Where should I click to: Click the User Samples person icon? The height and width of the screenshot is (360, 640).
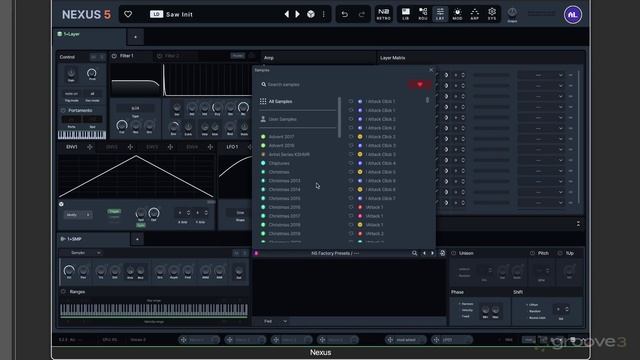263,119
